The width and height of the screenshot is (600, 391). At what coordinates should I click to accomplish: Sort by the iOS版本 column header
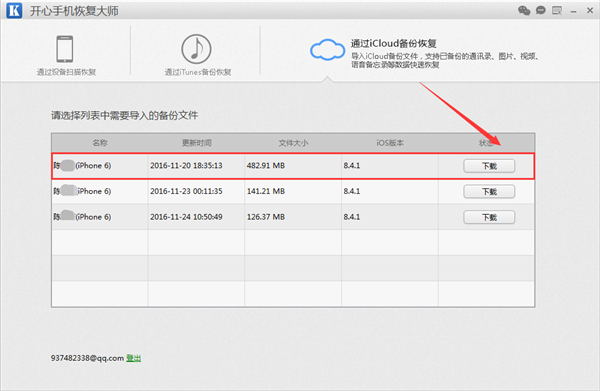pyautogui.click(x=390, y=143)
